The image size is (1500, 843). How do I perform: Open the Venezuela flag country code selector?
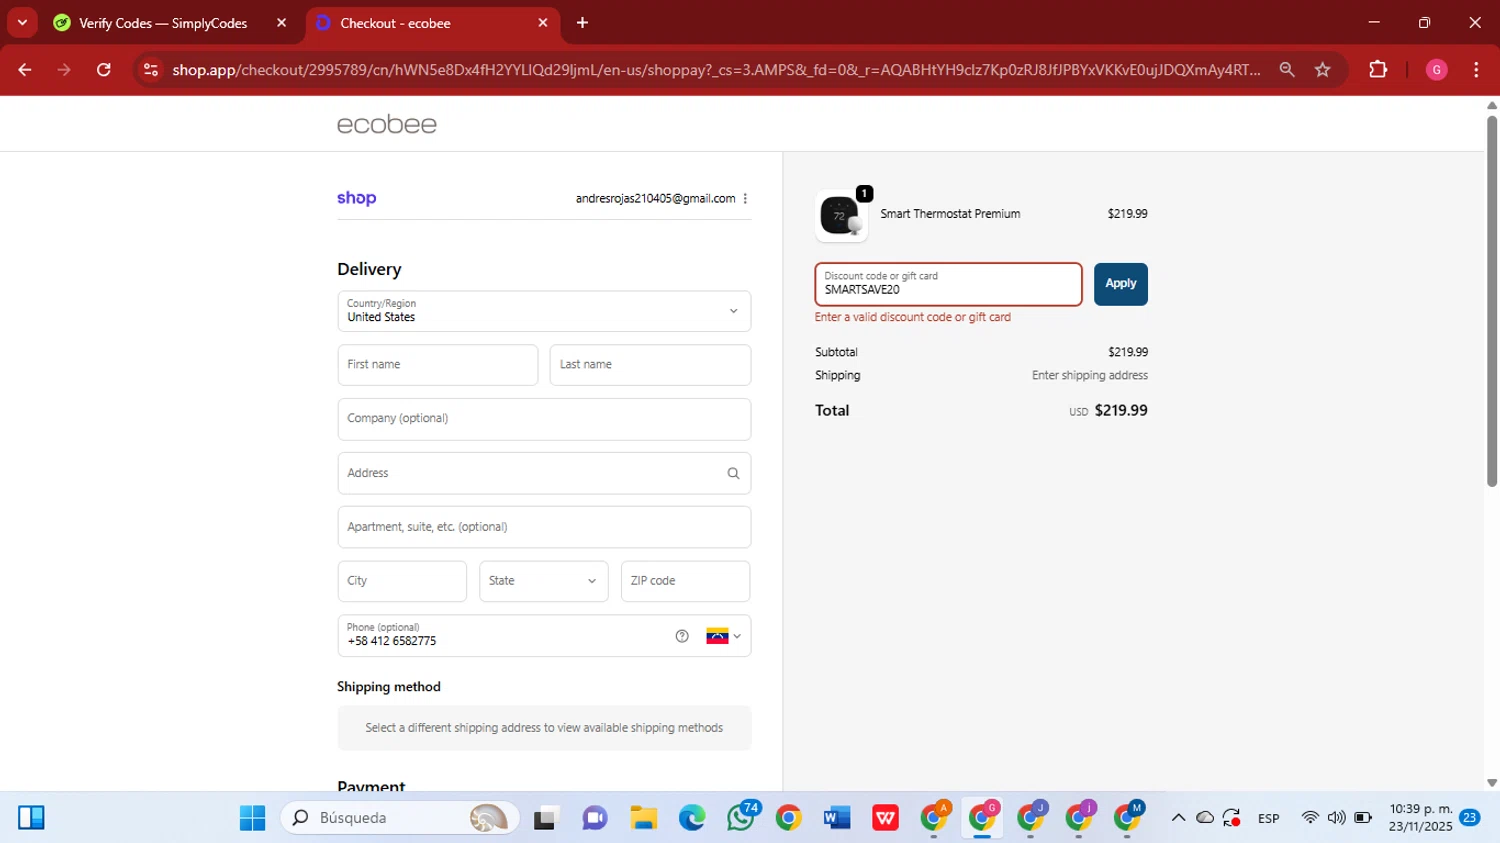[x=723, y=636]
